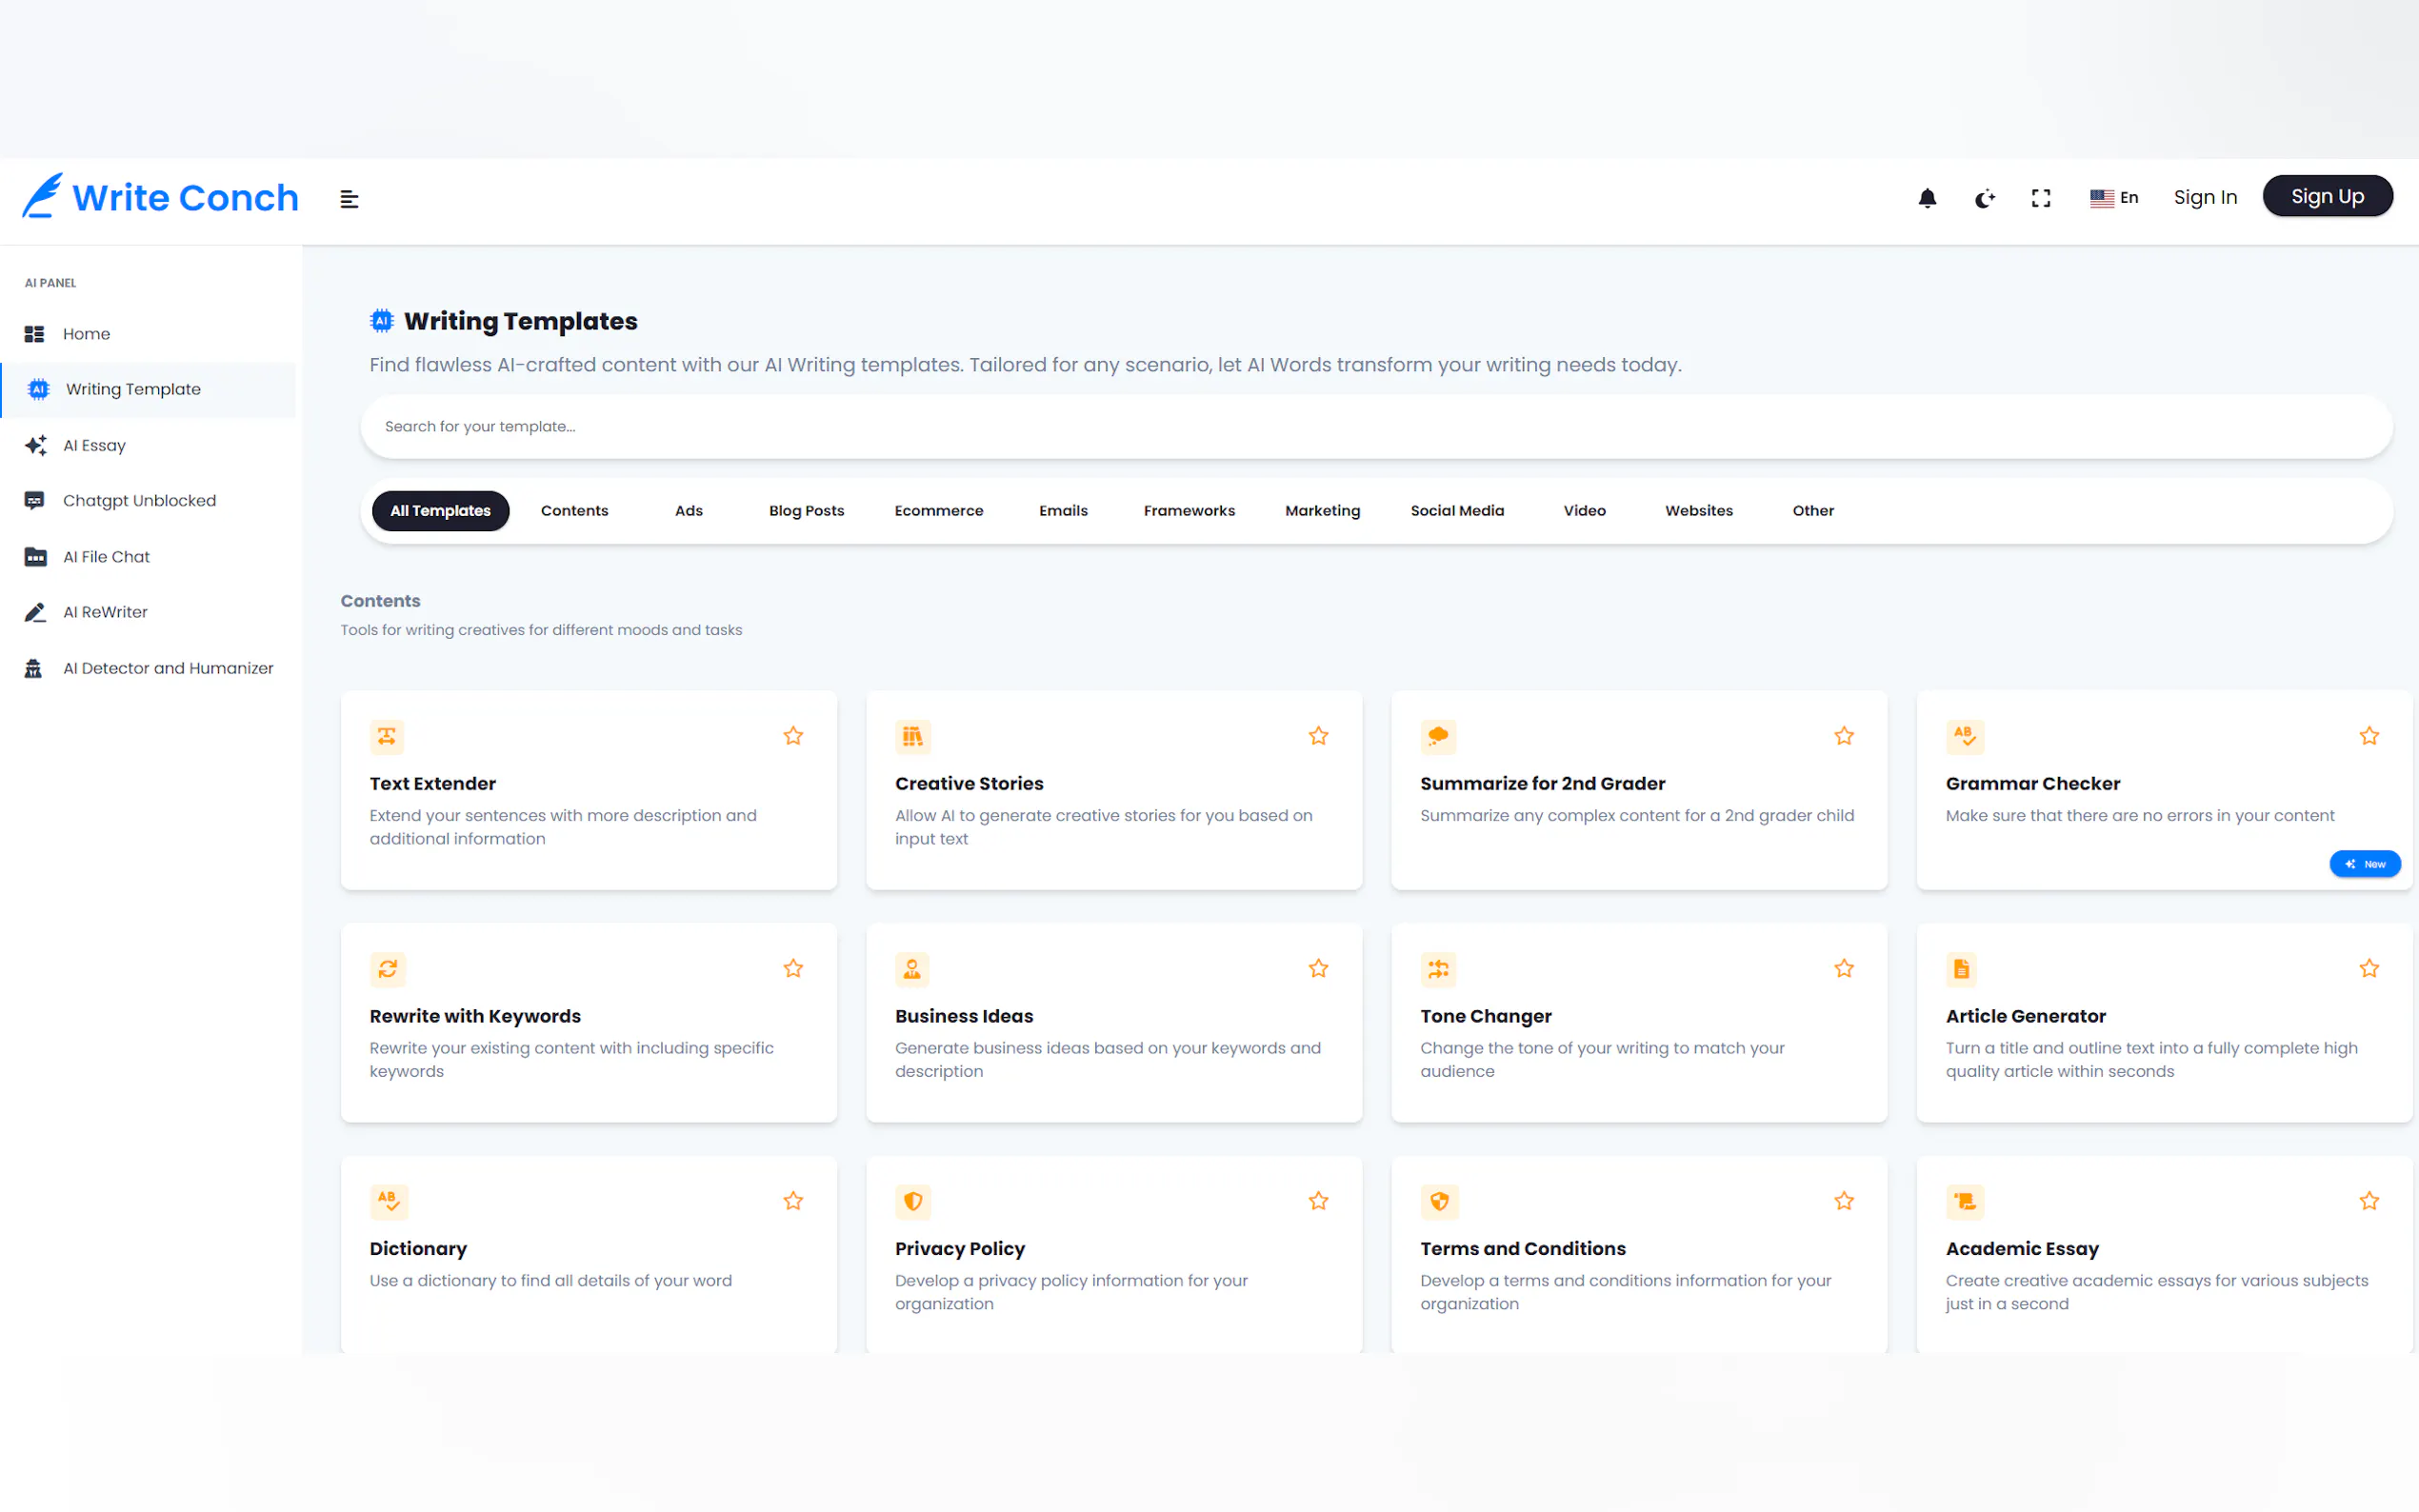Toggle dark mode moon icon
2419x1512 pixels.
(x=1984, y=198)
